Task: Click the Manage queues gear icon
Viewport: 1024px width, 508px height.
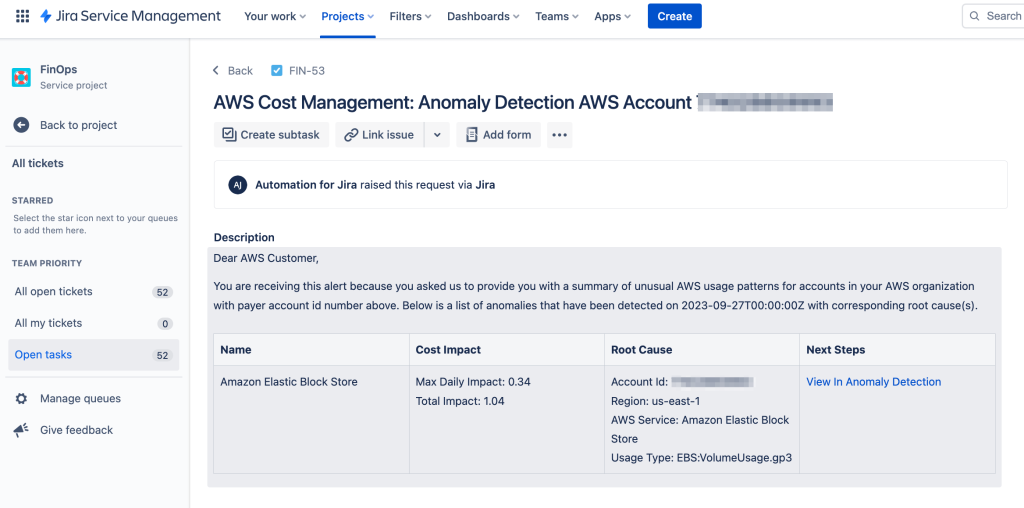Action: pyautogui.click(x=21, y=398)
